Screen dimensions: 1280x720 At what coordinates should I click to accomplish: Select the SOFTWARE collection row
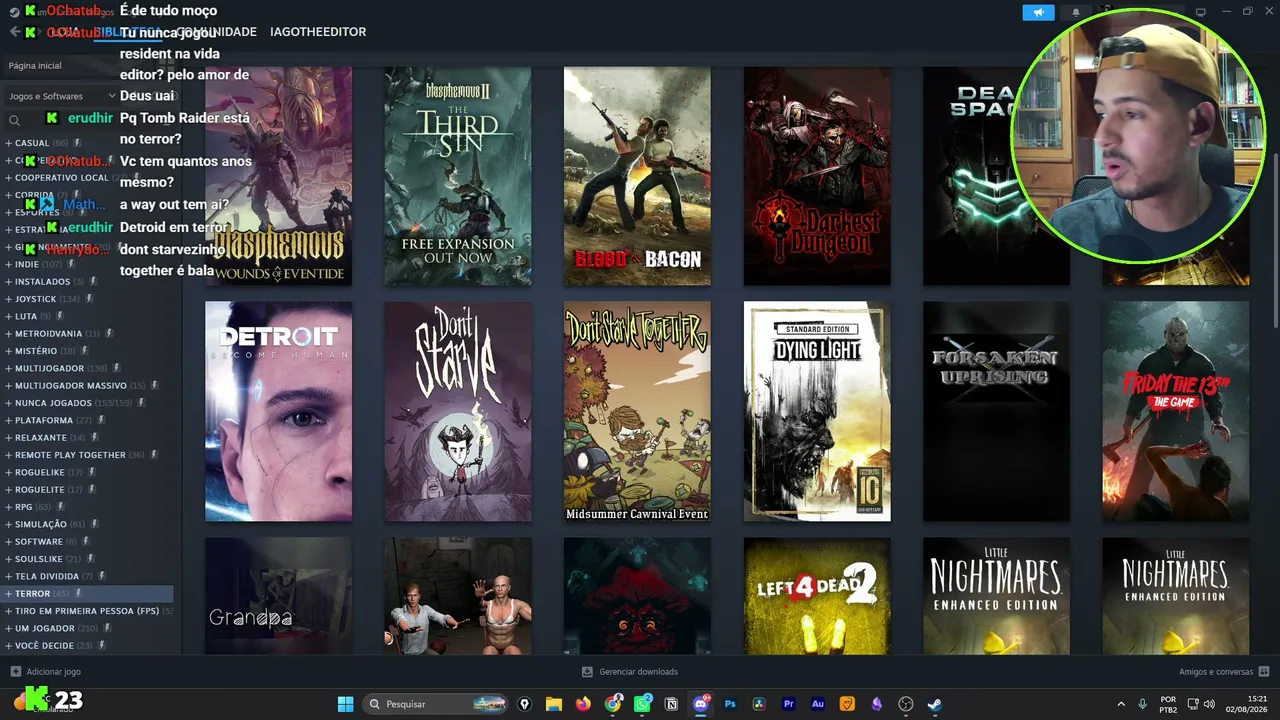(x=88, y=542)
